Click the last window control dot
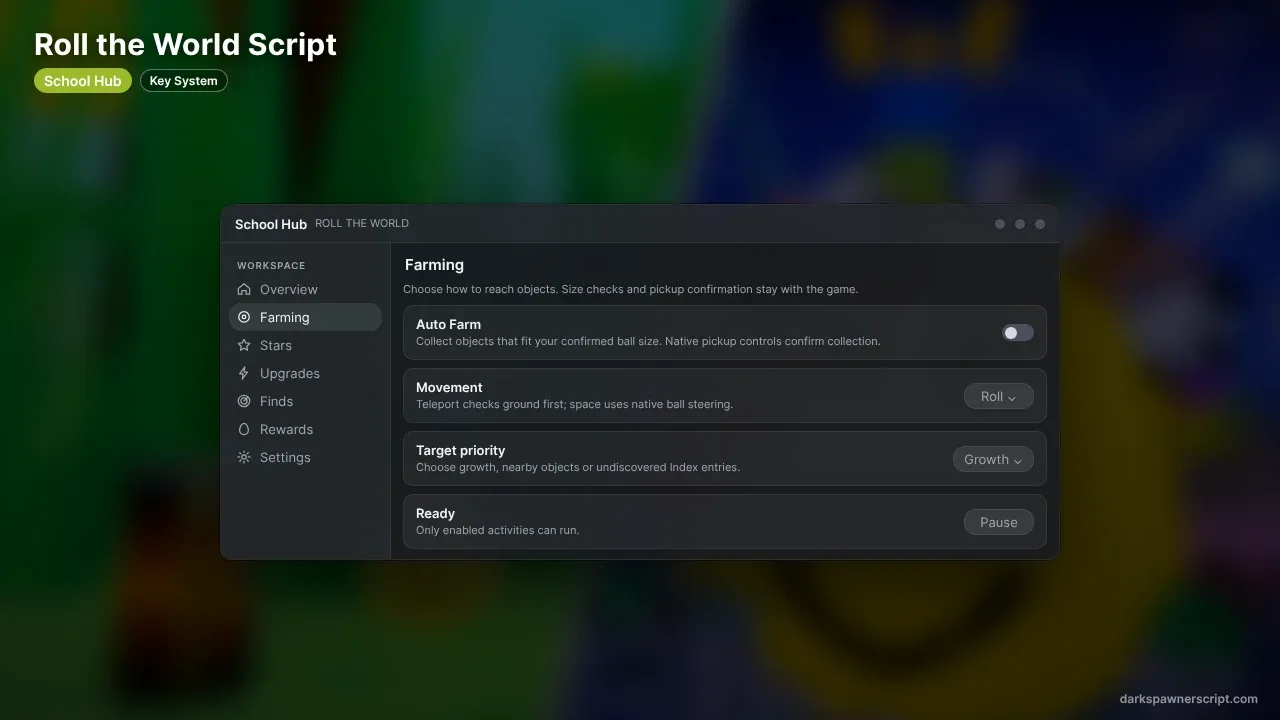The width and height of the screenshot is (1280, 720). pos(1040,224)
